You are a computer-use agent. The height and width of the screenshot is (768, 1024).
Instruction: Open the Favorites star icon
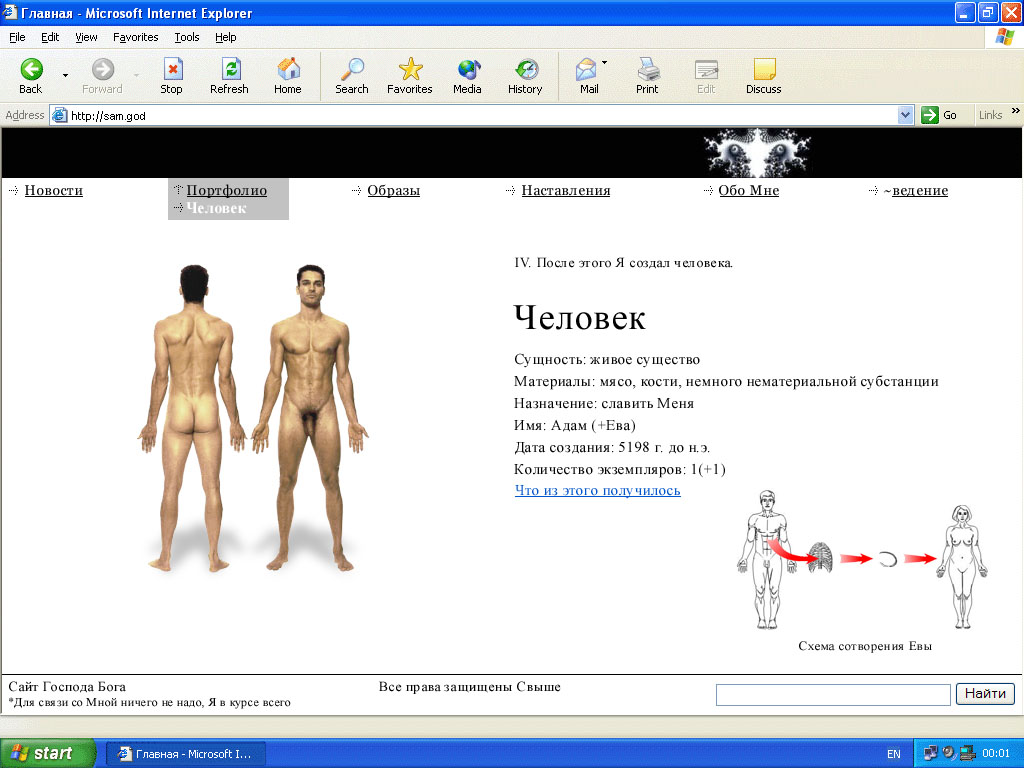click(410, 70)
